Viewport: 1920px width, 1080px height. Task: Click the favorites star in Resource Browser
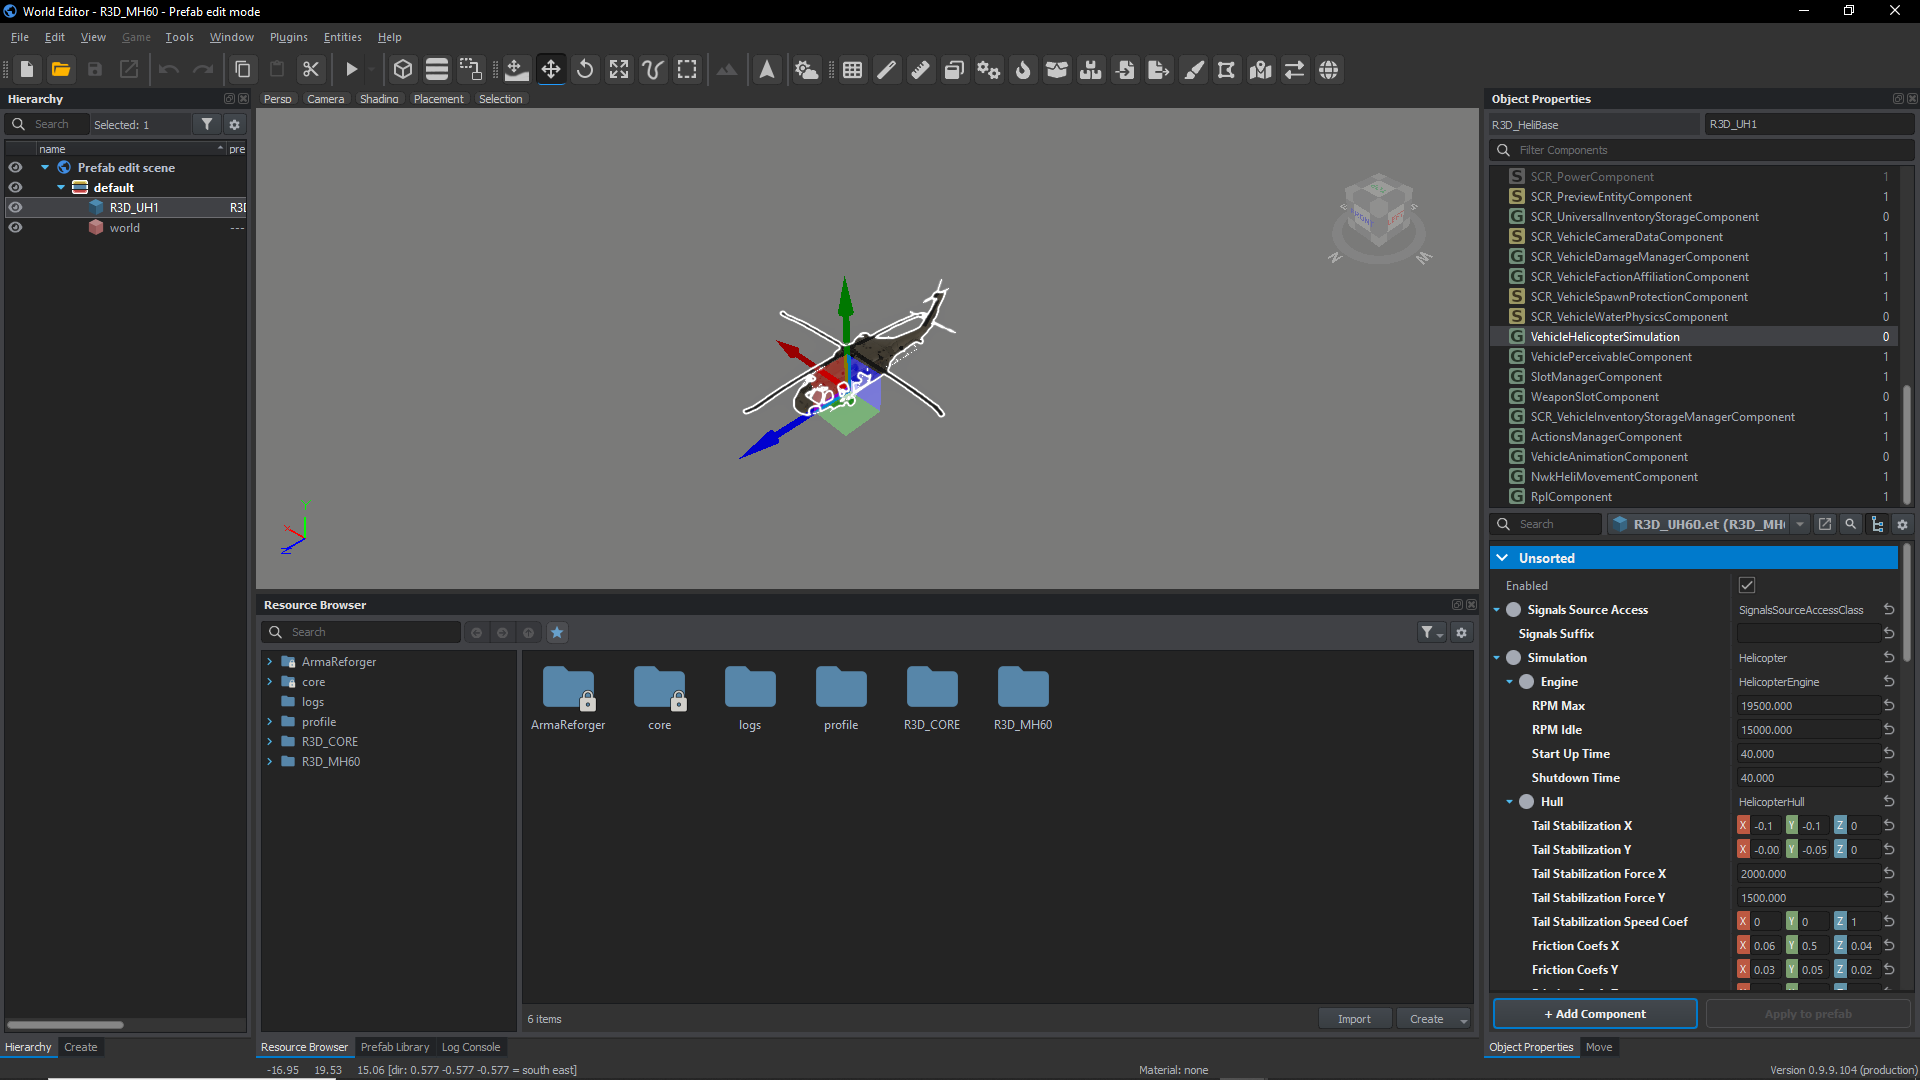point(557,632)
